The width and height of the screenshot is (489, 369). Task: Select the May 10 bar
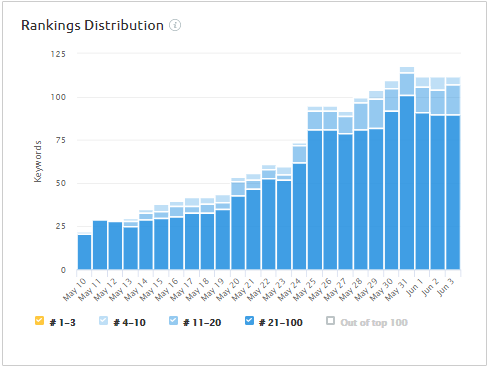(84, 251)
